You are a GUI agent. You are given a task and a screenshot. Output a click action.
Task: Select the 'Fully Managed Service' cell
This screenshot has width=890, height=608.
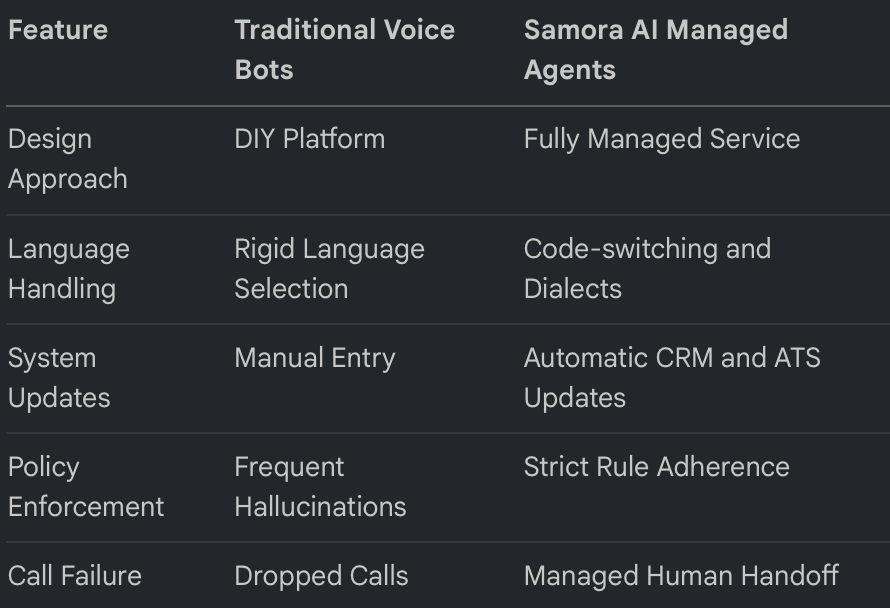click(661, 139)
